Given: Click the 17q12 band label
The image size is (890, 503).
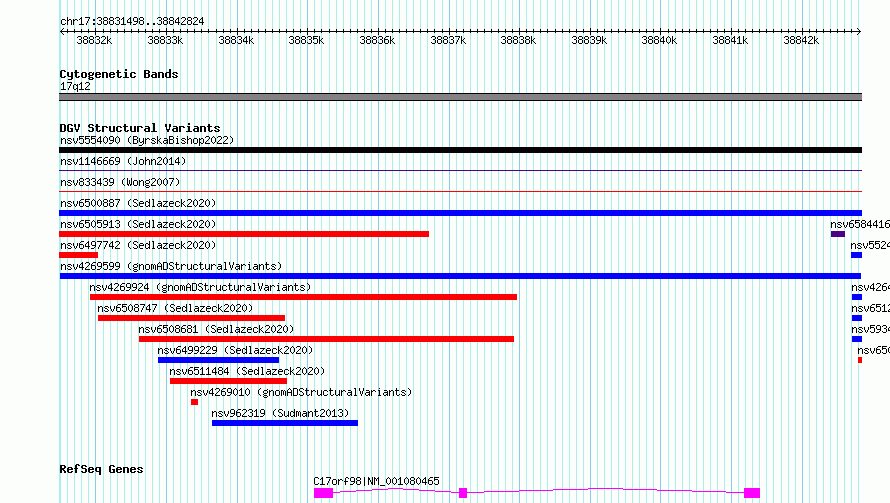Looking at the screenshot, I should point(75,86).
